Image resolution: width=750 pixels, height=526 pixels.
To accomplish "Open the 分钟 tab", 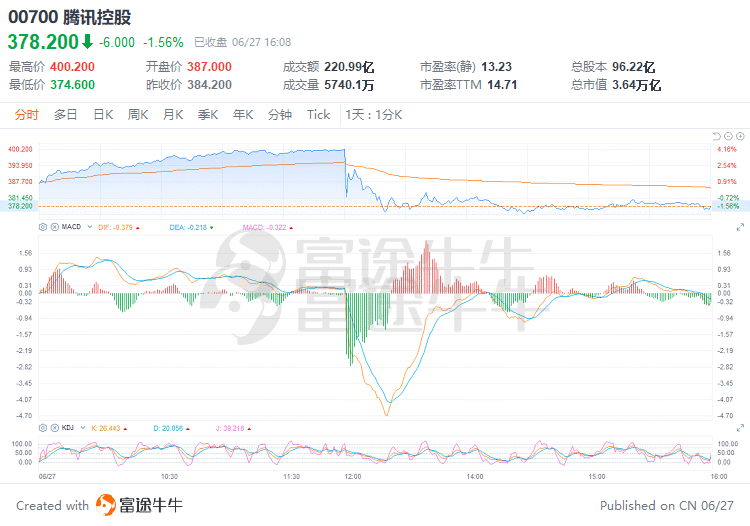I will pyautogui.click(x=280, y=115).
